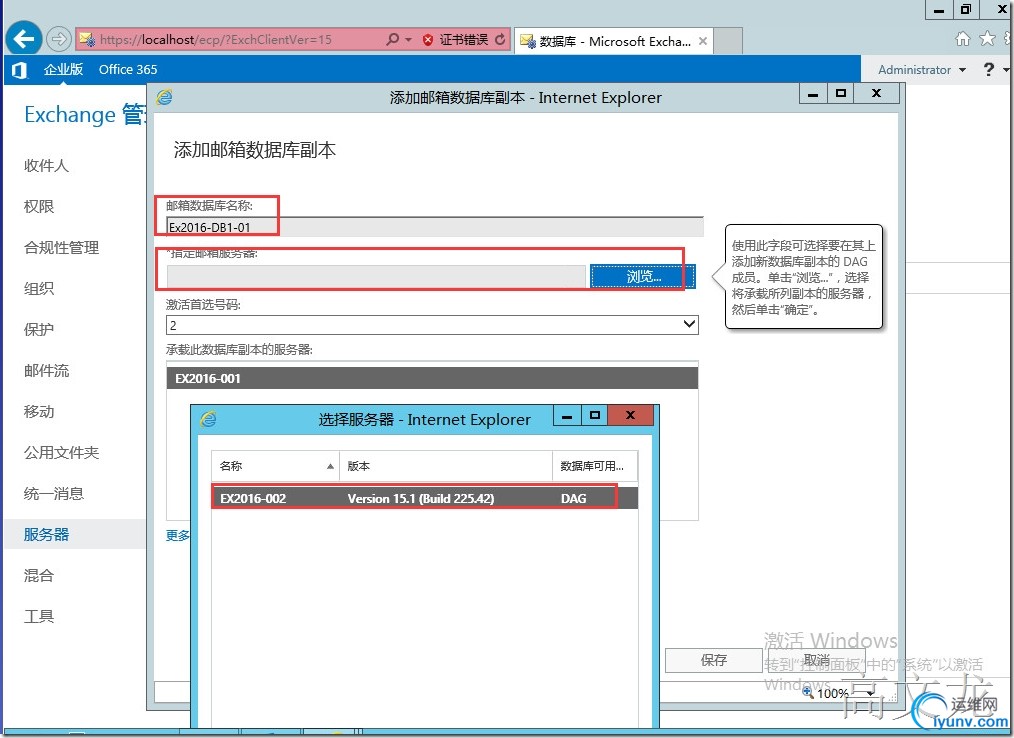Minimize the 添加邮箱数据库副本 window
The height and width of the screenshot is (738, 1014).
point(814,94)
